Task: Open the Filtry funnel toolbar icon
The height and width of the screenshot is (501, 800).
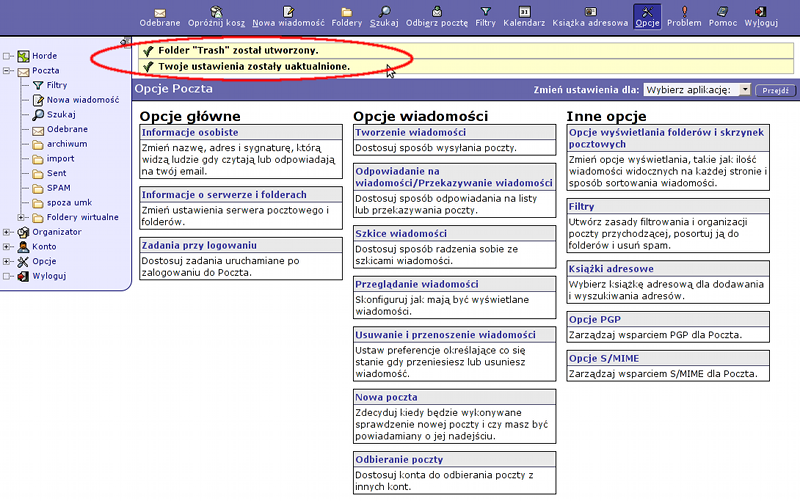Action: (485, 12)
